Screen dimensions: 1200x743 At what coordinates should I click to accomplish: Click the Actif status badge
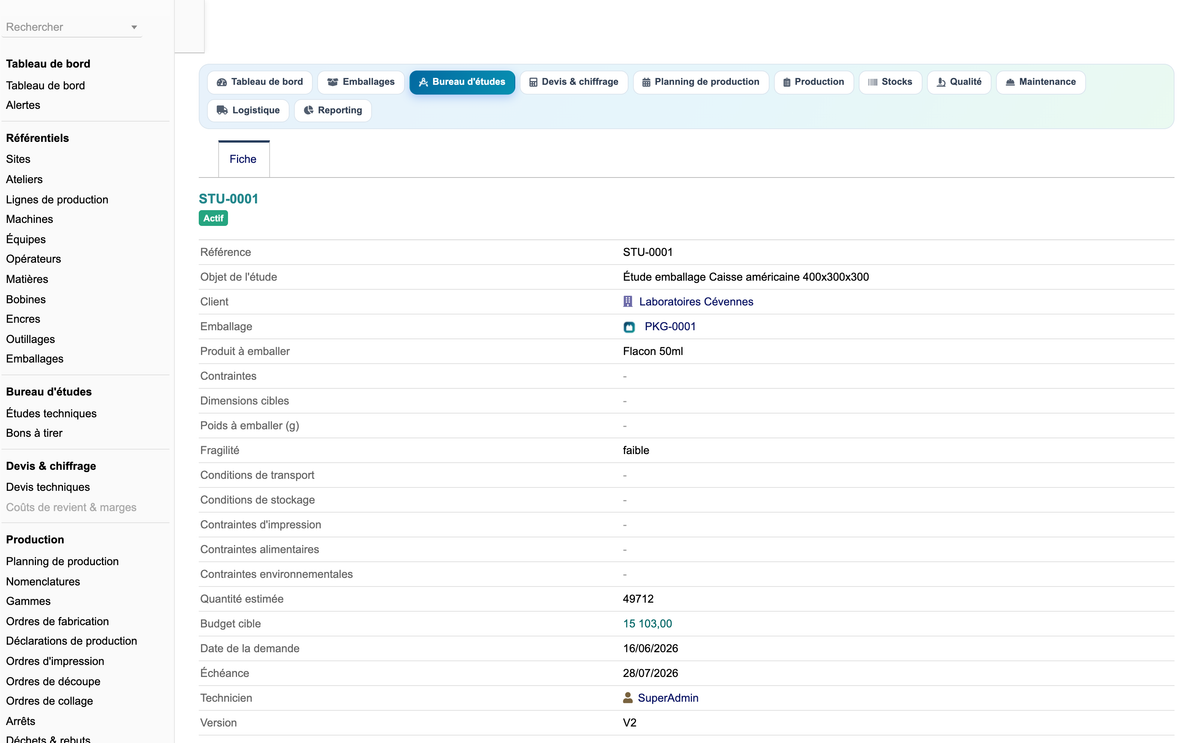tap(213, 218)
